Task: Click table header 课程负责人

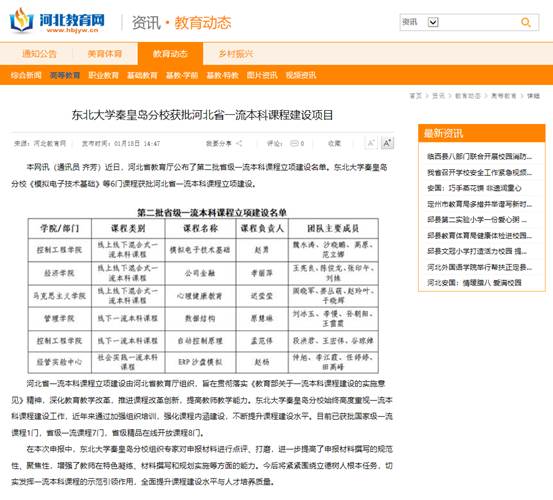Action: point(262,228)
